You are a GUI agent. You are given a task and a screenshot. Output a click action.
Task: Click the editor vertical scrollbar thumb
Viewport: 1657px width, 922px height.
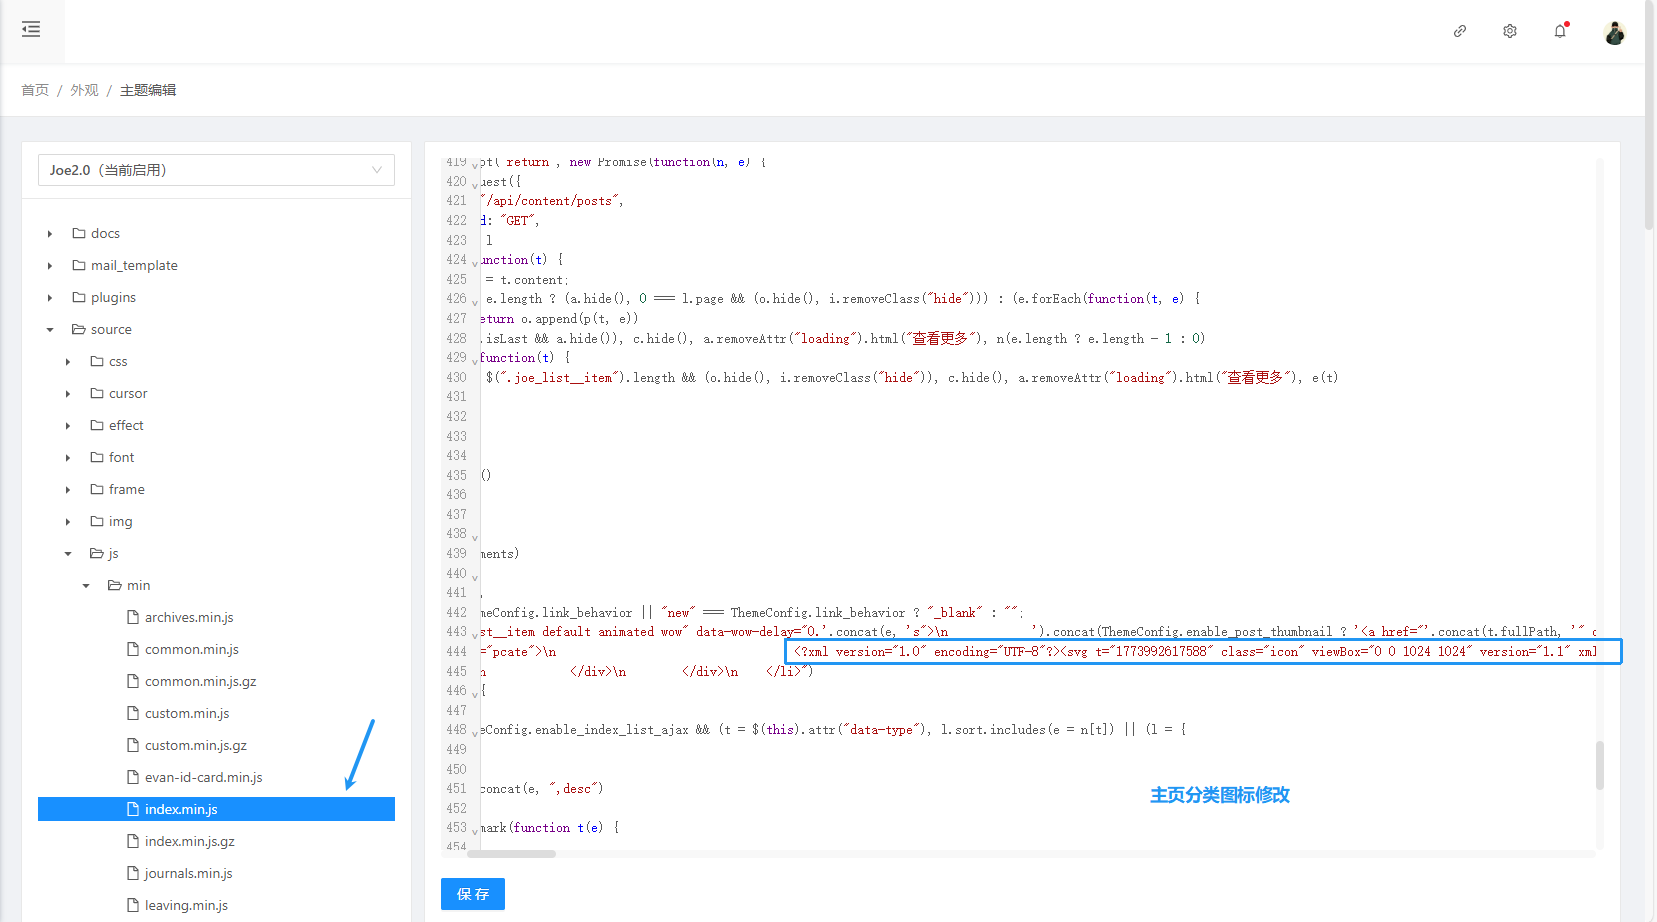click(1599, 765)
